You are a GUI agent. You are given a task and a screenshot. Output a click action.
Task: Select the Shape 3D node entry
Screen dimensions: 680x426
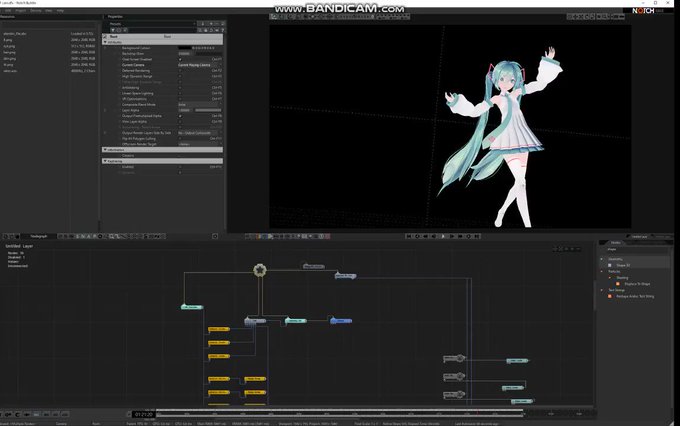point(623,265)
